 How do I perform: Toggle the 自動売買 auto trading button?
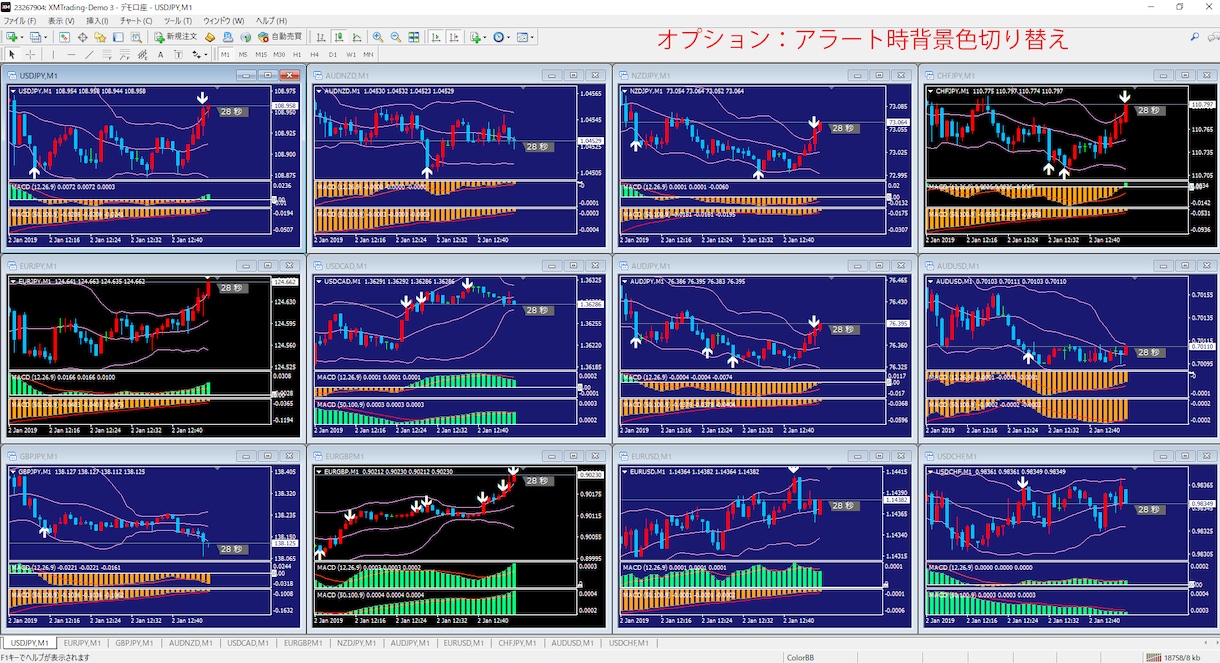(280, 37)
